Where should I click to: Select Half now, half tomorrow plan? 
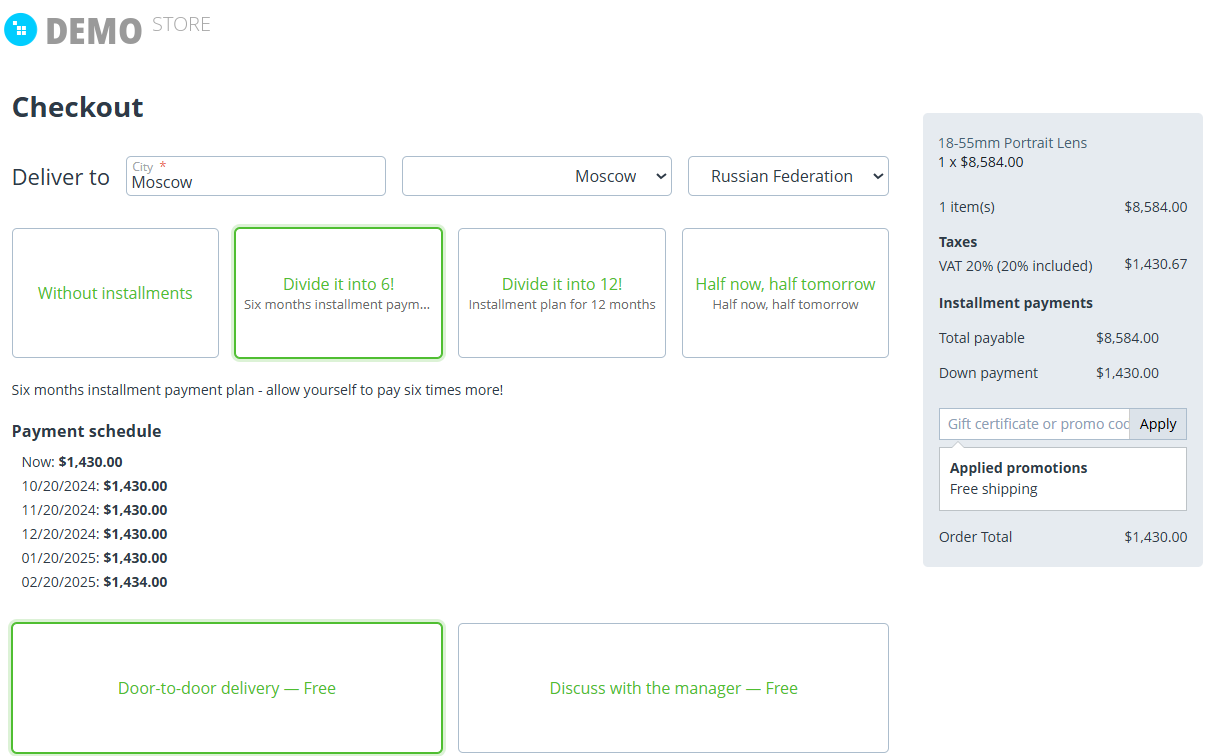[x=785, y=293]
